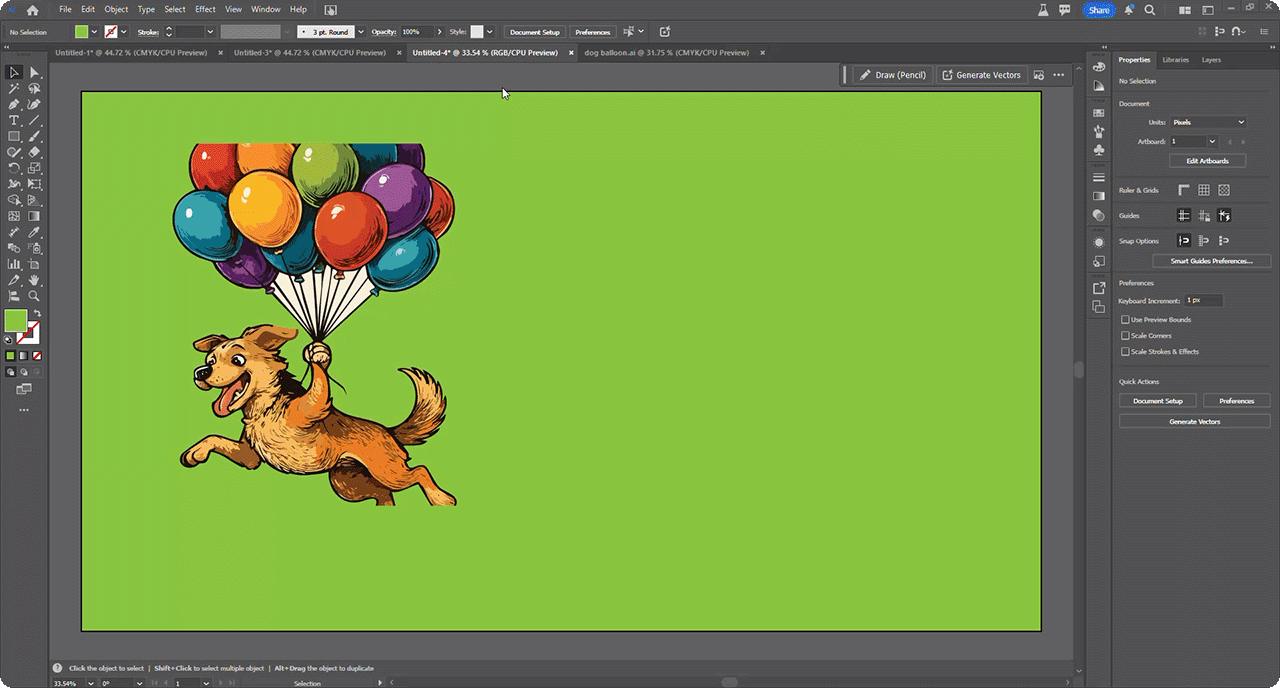Click the Home icon
Image resolution: width=1280 pixels, height=688 pixels.
tap(32, 10)
